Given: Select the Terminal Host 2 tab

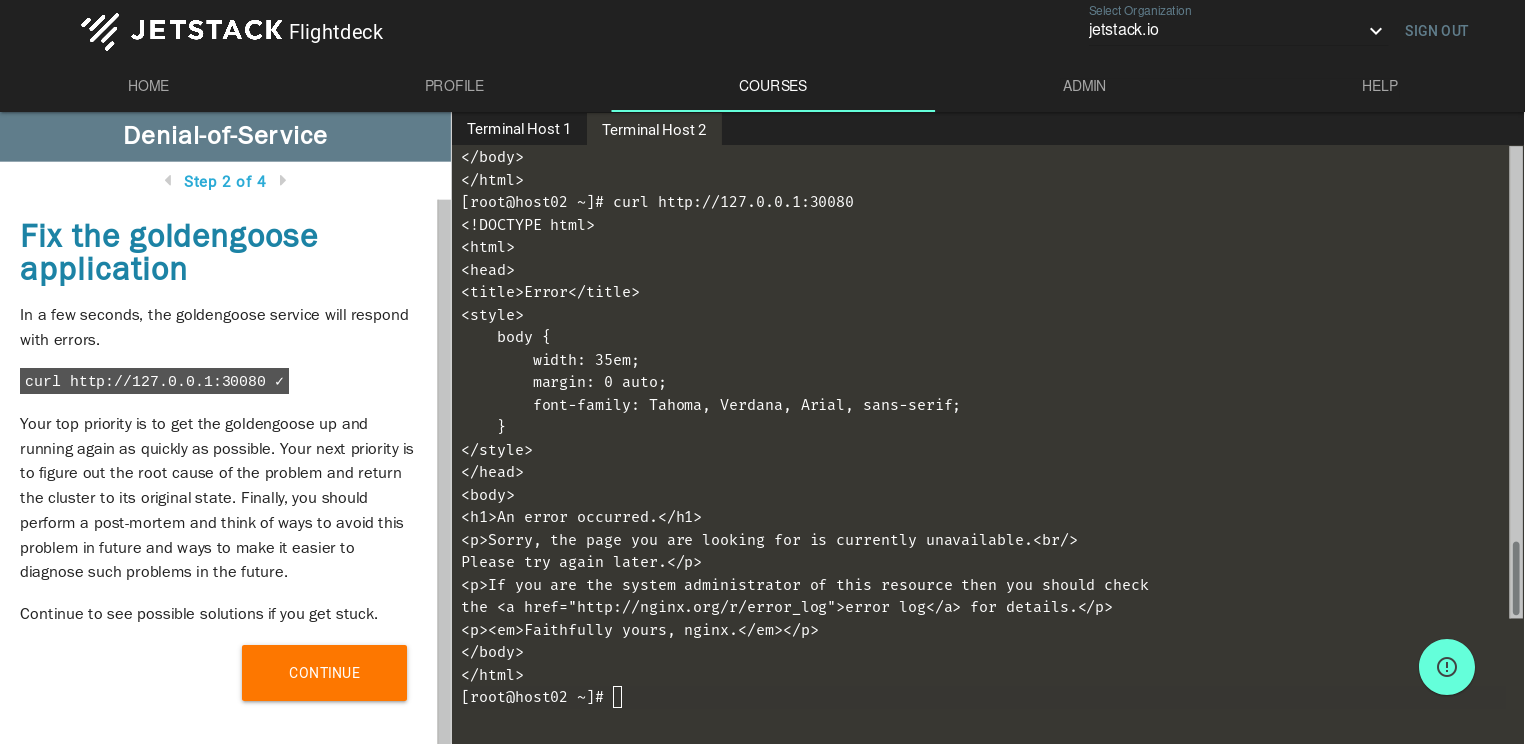Looking at the screenshot, I should click(x=654, y=130).
